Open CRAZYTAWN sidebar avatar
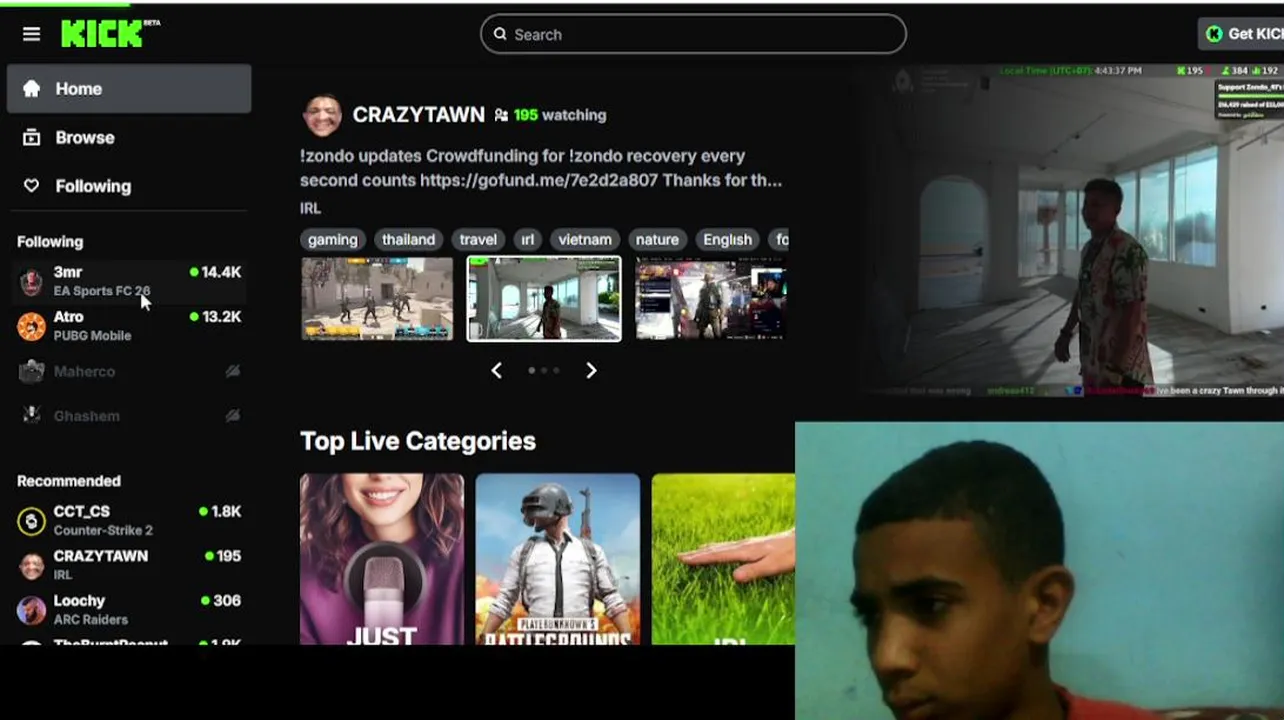 point(32,565)
